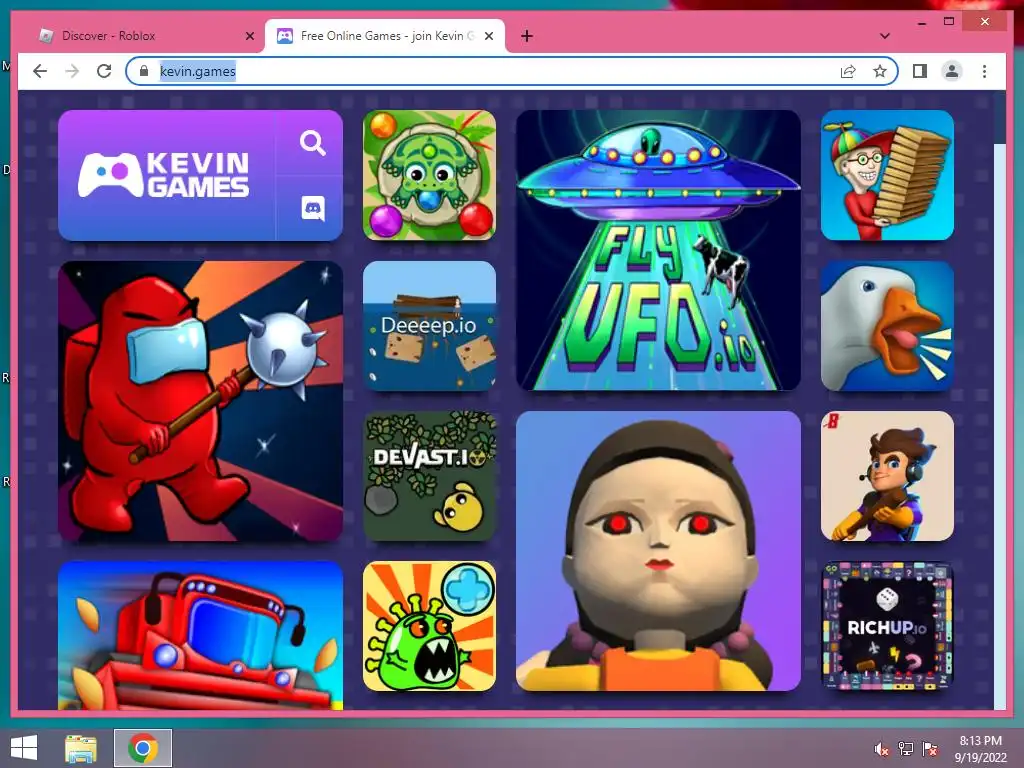The width and height of the screenshot is (1024, 768).
Task: Open the honking goose game tile
Action: pyautogui.click(x=887, y=326)
